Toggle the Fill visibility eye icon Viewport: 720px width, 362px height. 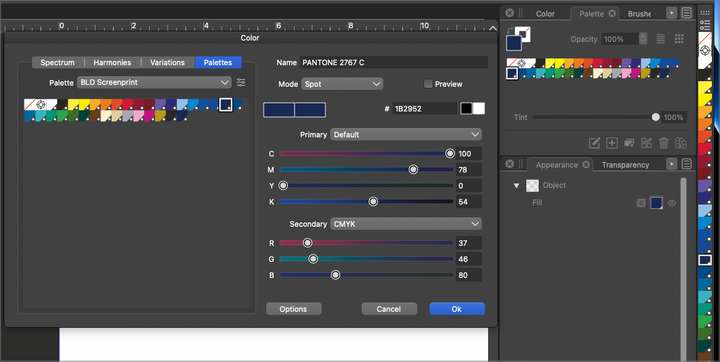(672, 203)
